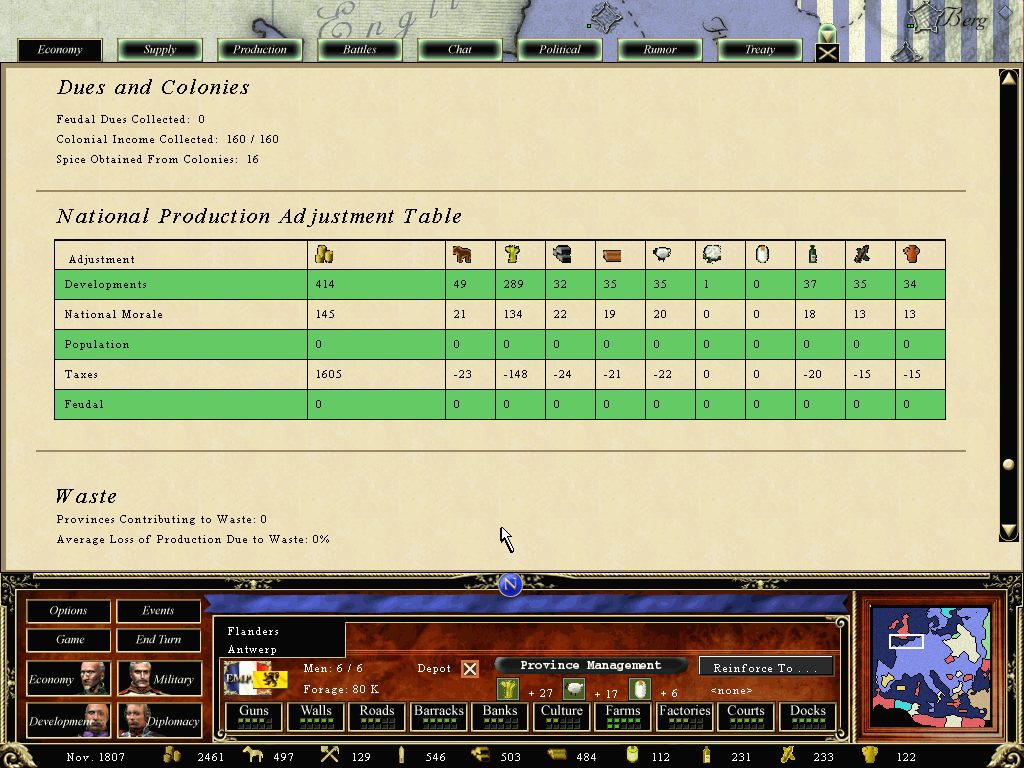Open the Province Management panel
The height and width of the screenshot is (768, 1024).
coord(590,665)
